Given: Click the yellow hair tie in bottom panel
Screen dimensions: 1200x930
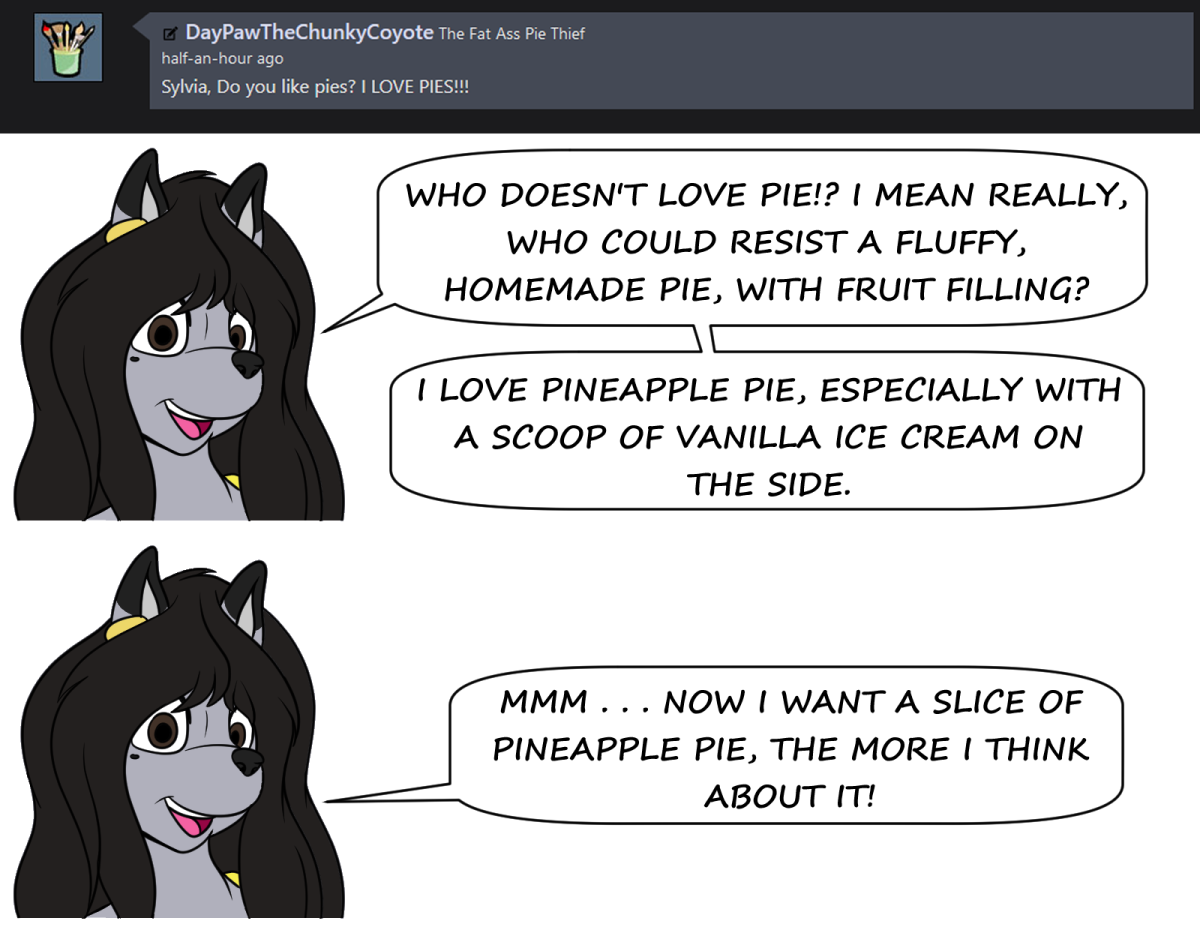Looking at the screenshot, I should 121,630.
